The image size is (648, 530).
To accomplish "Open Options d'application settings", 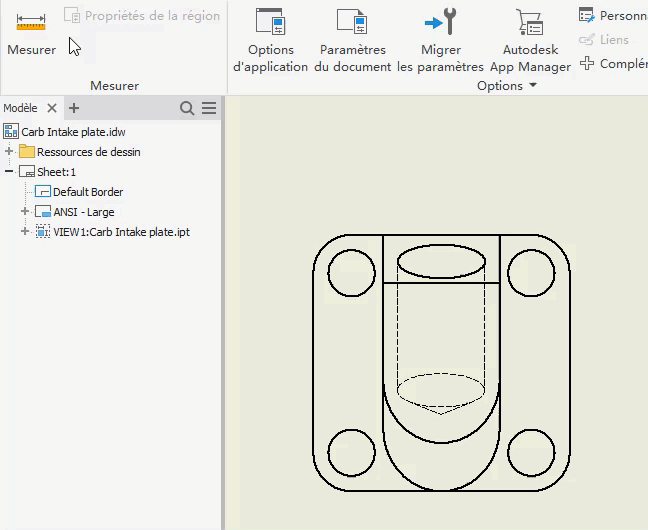I will 270,22.
